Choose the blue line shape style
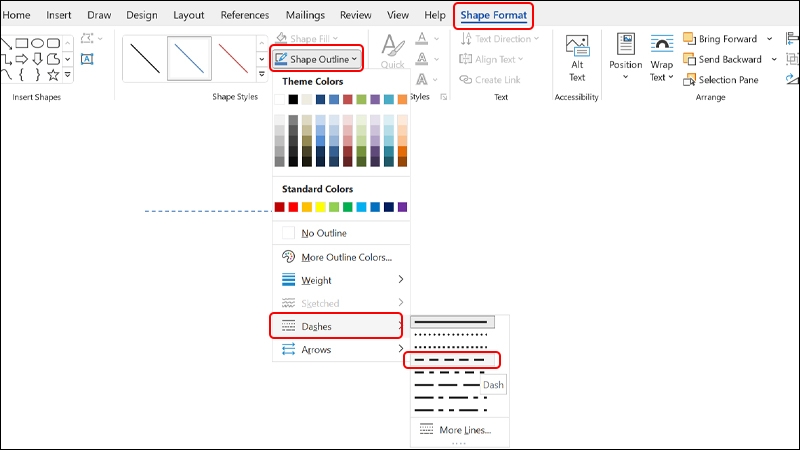The image size is (800, 450). 189,58
